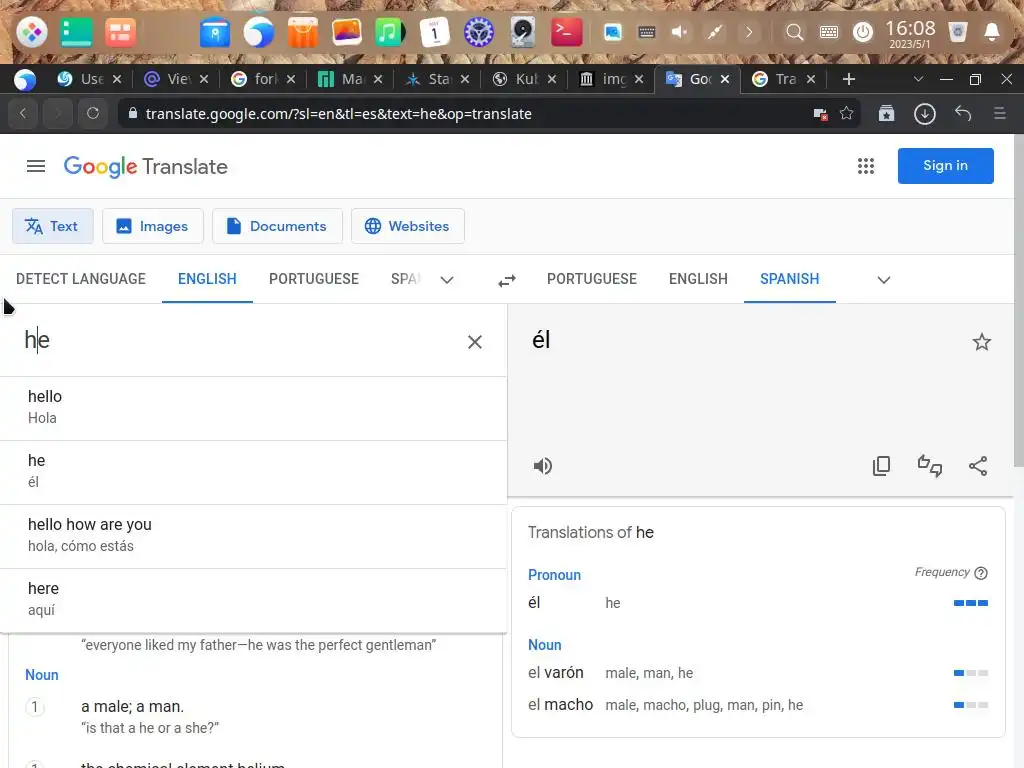Swap source and target languages

(507, 280)
